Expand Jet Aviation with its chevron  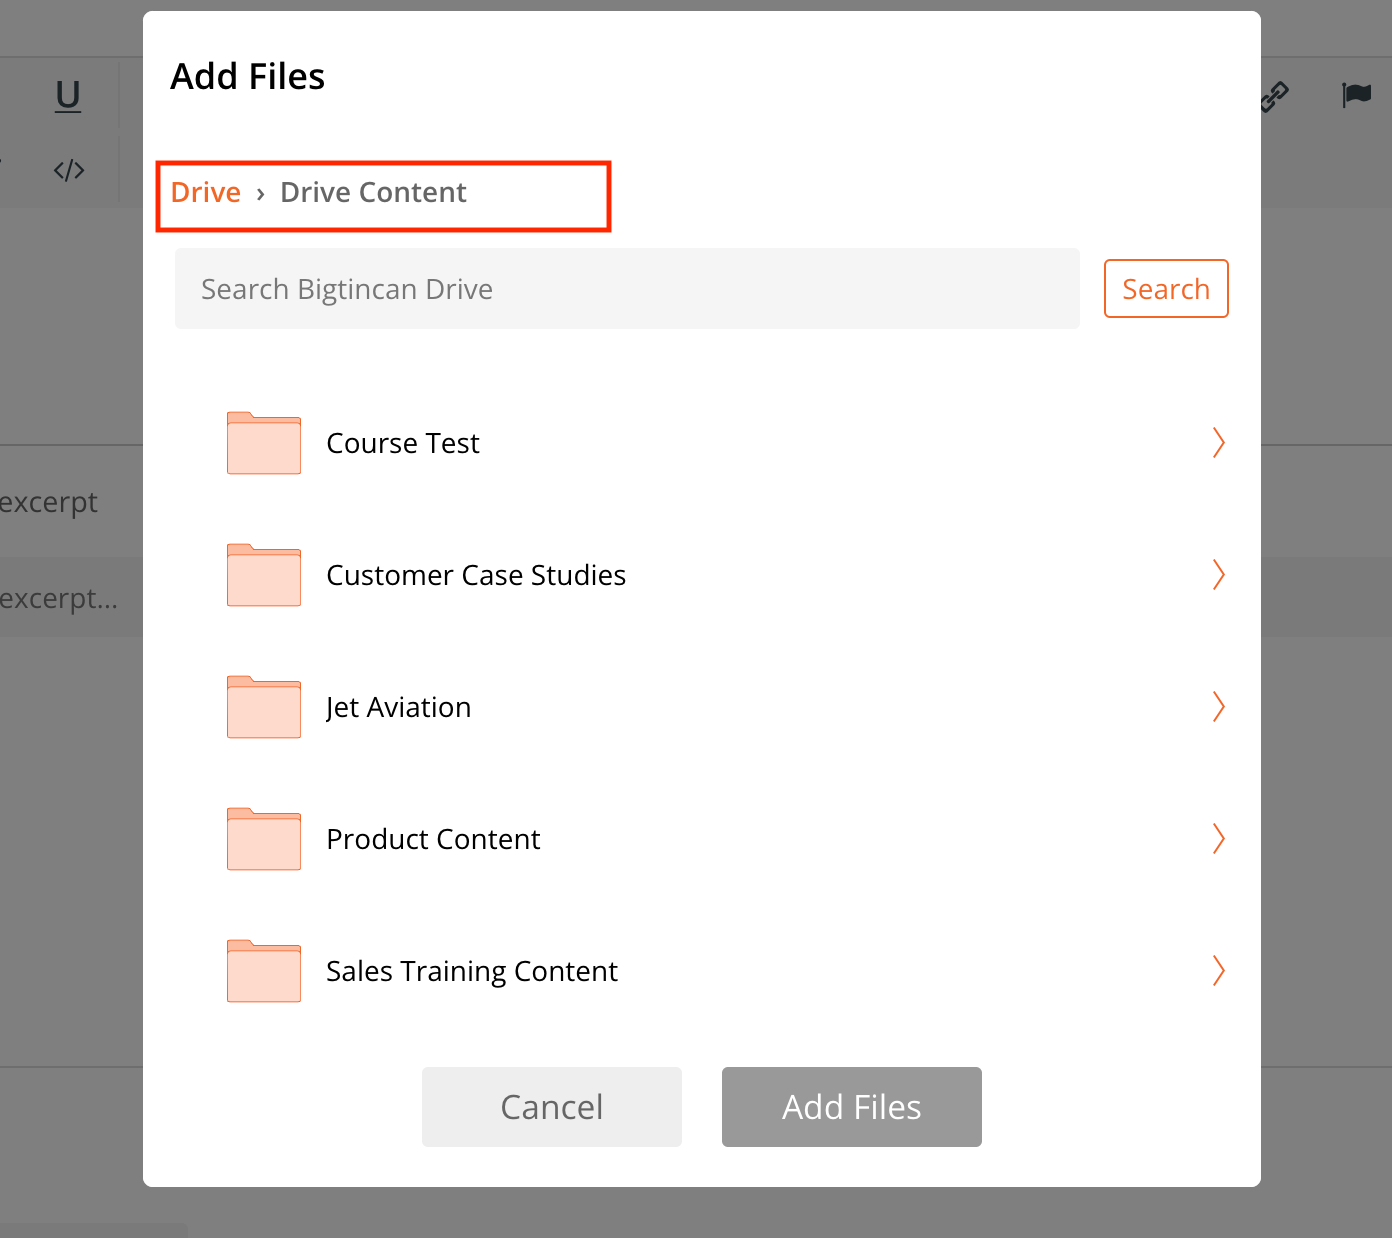pos(1218,706)
